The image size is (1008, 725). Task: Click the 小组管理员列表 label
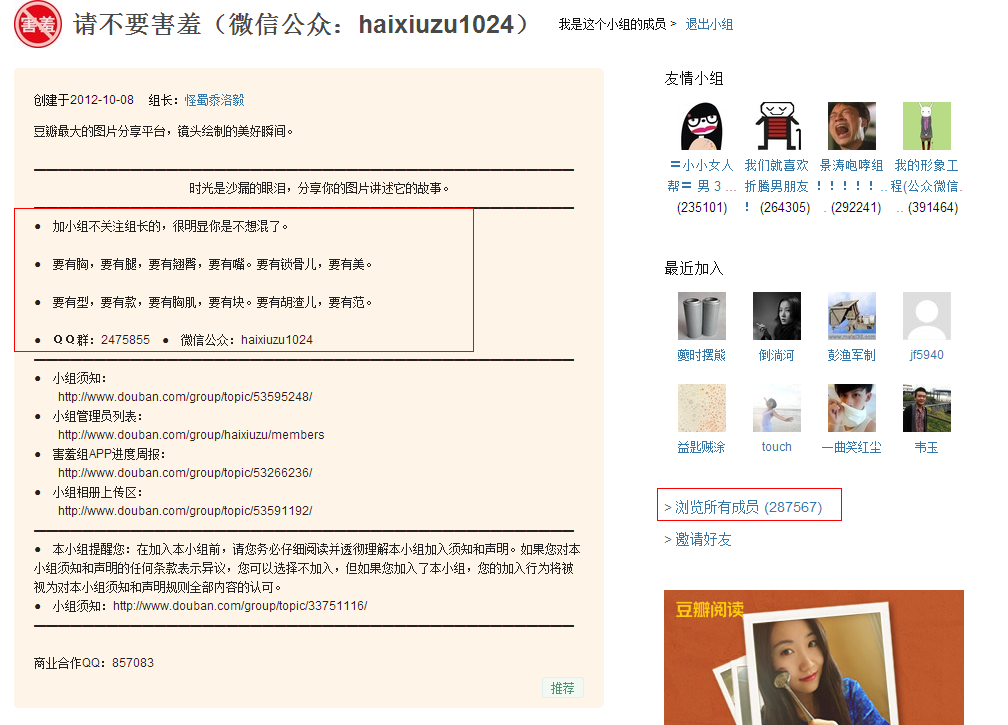tap(98, 416)
